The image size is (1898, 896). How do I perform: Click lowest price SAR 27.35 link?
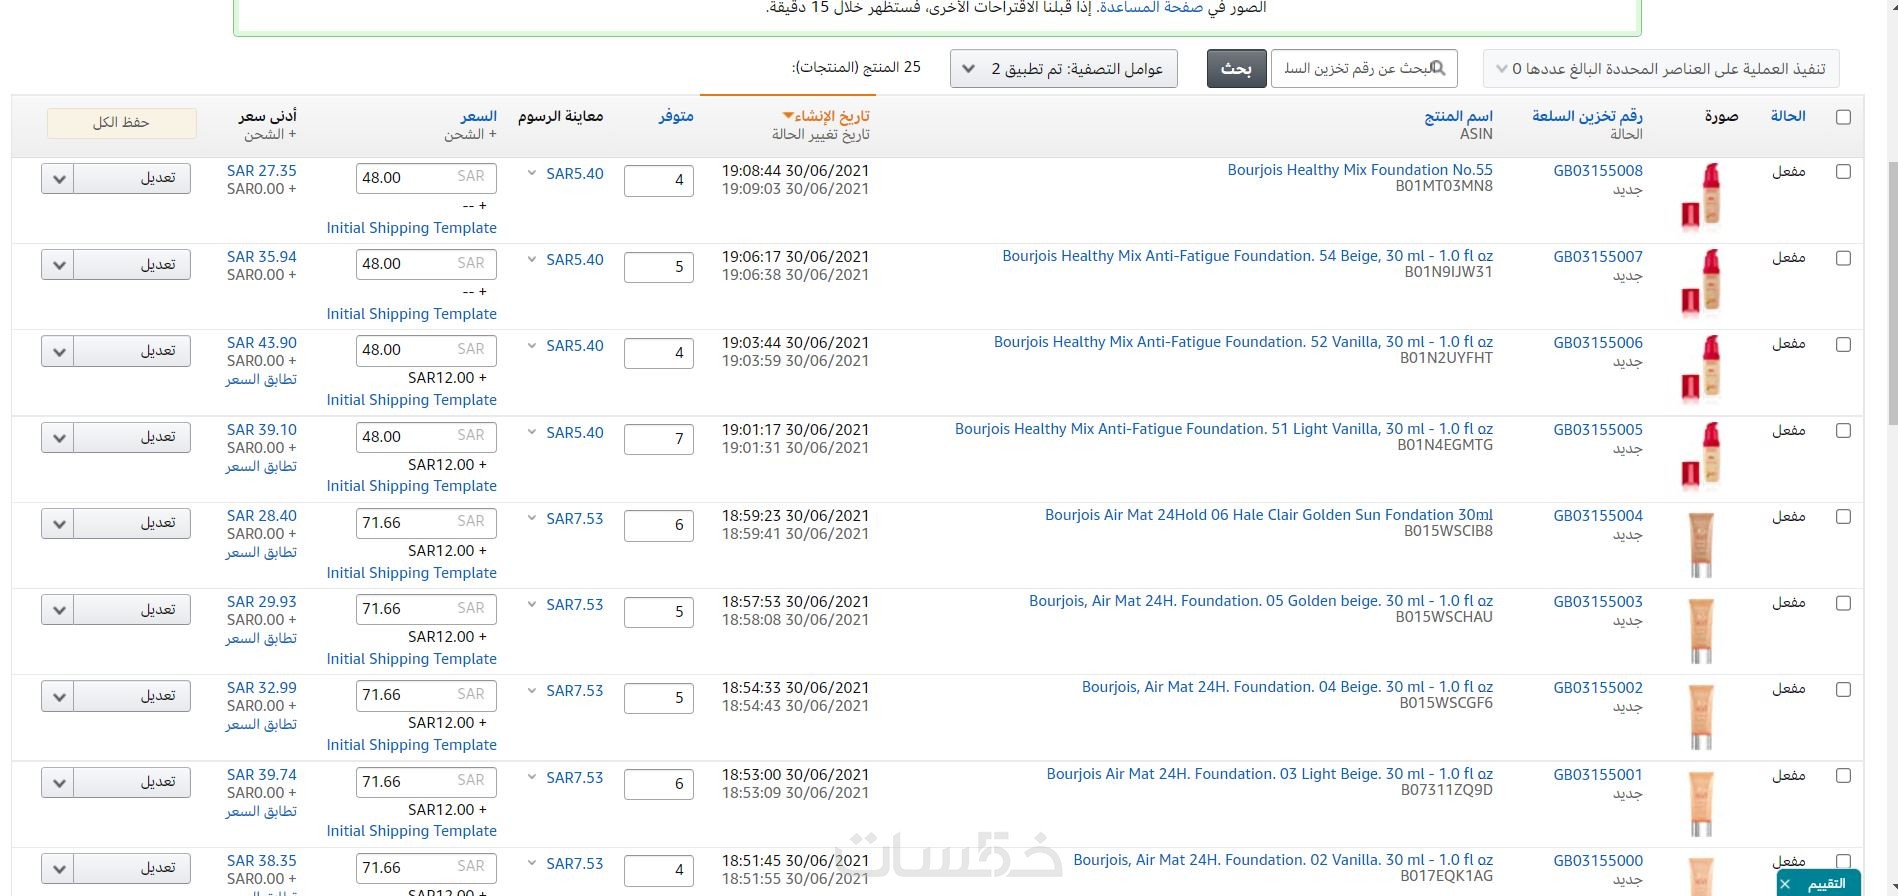click(262, 171)
